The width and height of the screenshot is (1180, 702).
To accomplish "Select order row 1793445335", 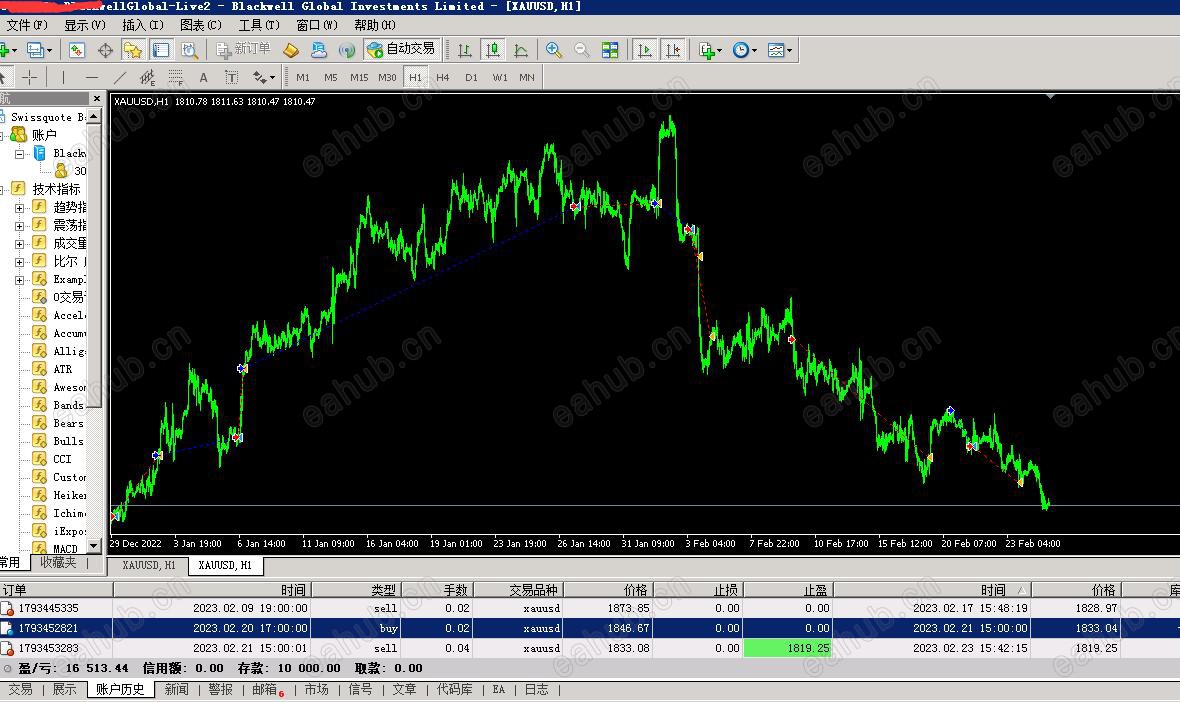I will (x=590, y=608).
